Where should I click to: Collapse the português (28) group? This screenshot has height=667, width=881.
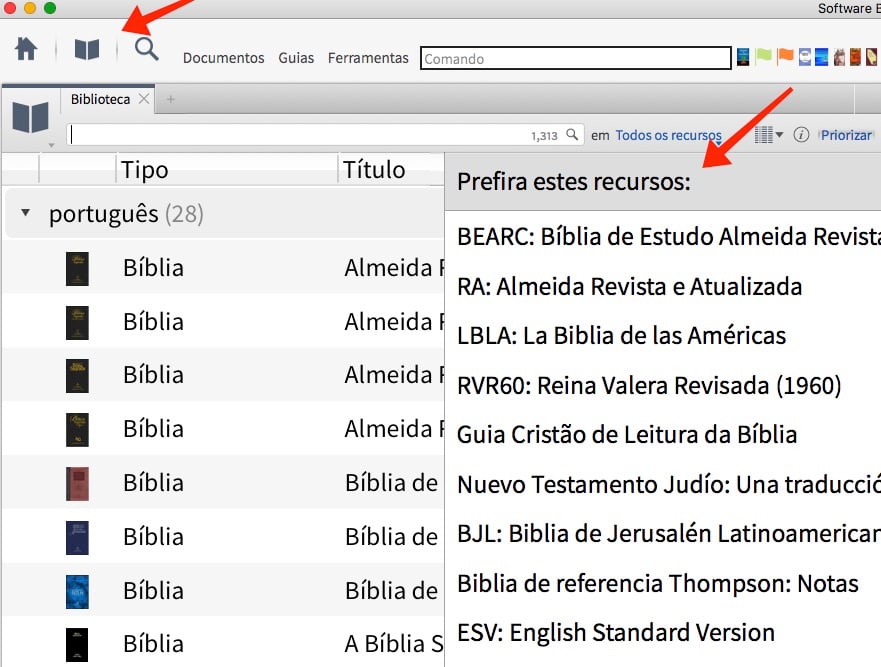pyautogui.click(x=25, y=213)
